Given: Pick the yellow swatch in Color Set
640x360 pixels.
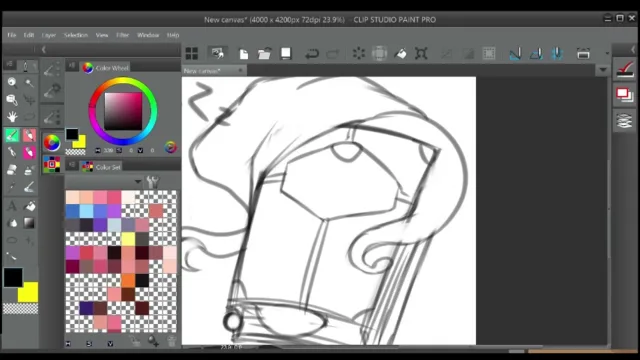Looking at the screenshot, I should 128,239.
